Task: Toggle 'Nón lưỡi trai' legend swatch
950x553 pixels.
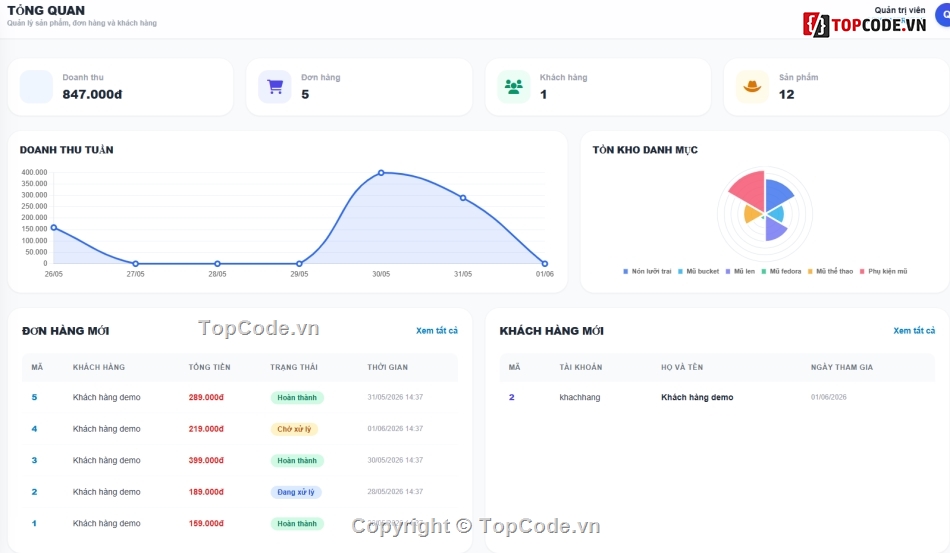Action: (626, 271)
